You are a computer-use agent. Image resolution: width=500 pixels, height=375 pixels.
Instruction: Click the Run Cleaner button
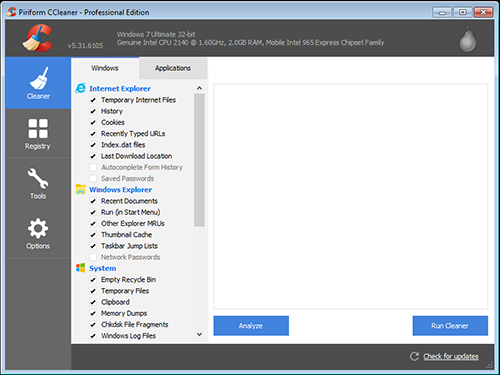pos(450,326)
